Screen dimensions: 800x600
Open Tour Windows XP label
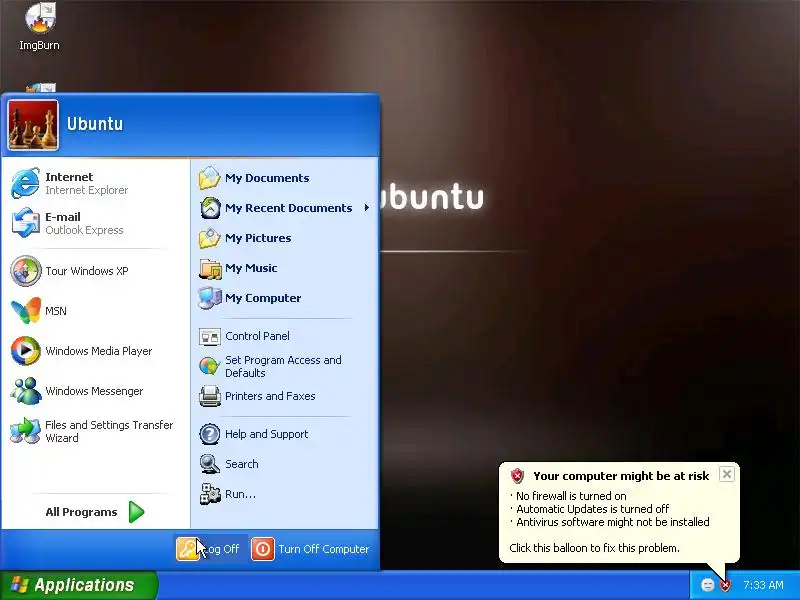[x=87, y=271]
